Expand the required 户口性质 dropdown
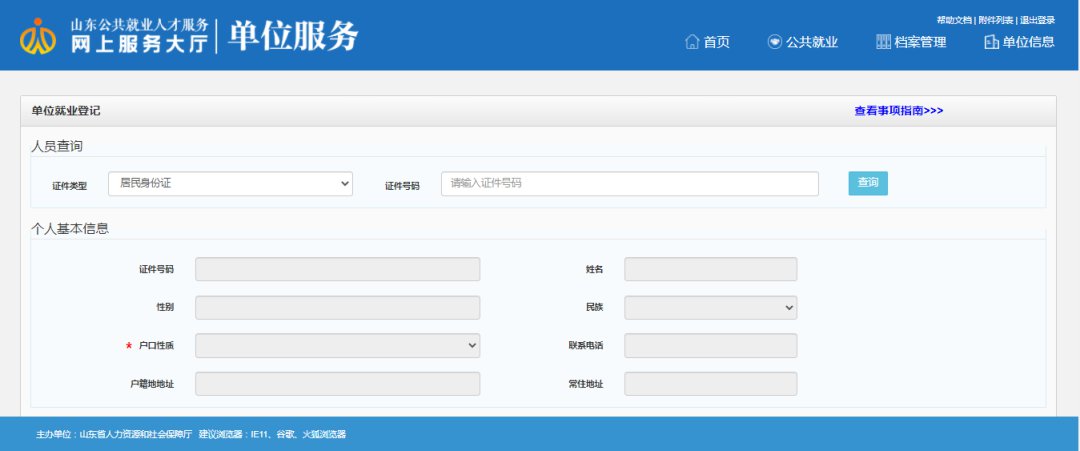The image size is (1080, 451). (337, 345)
